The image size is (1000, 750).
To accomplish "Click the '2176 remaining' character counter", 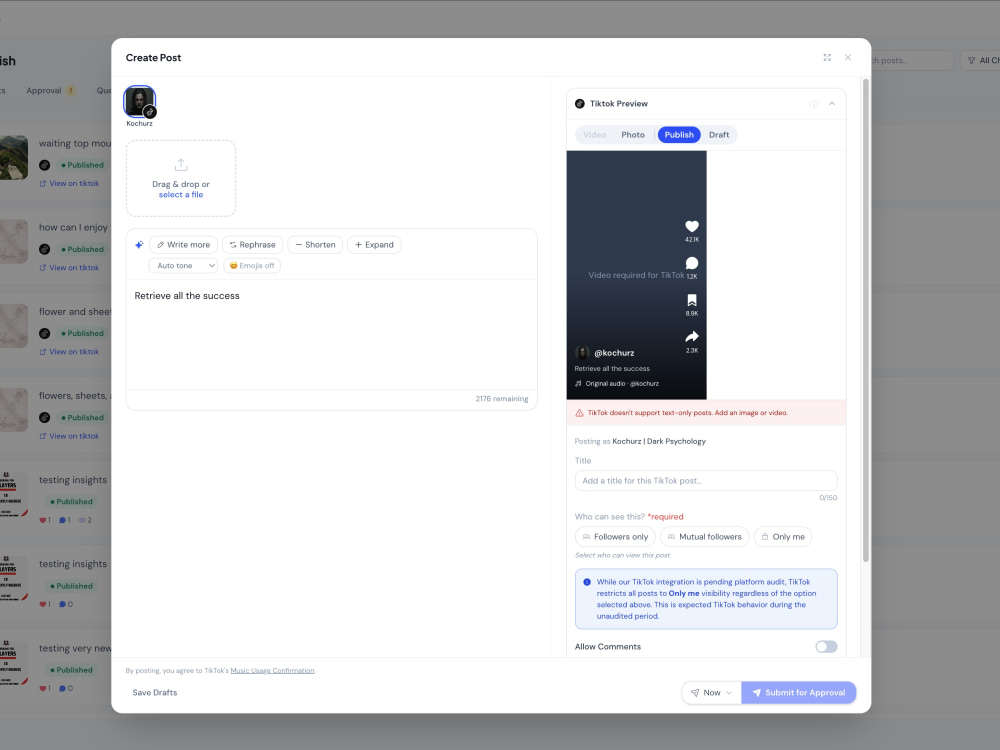I will (502, 399).
